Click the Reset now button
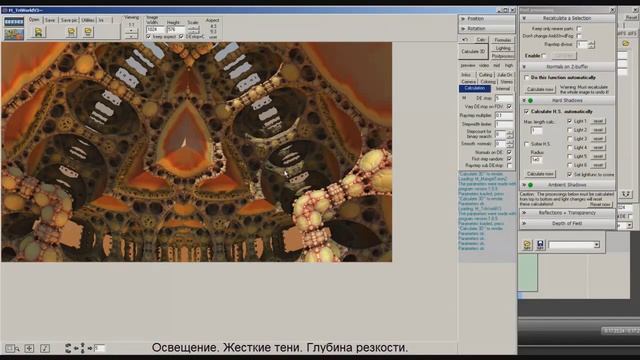 click(x=600, y=204)
